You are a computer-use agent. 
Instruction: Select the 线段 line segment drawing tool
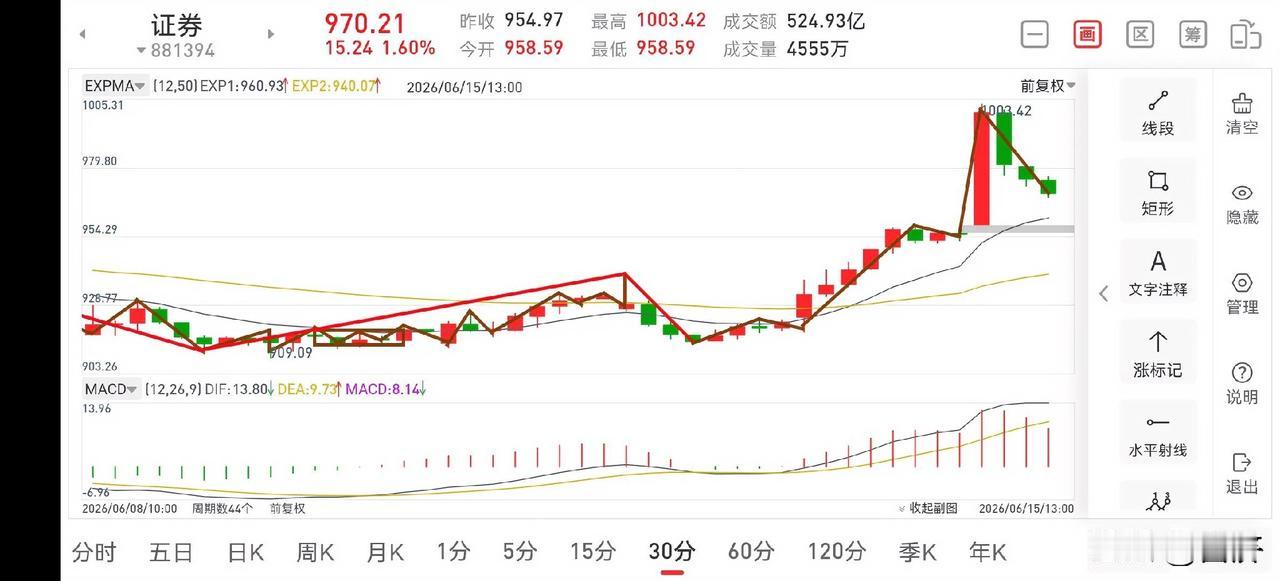(1158, 113)
